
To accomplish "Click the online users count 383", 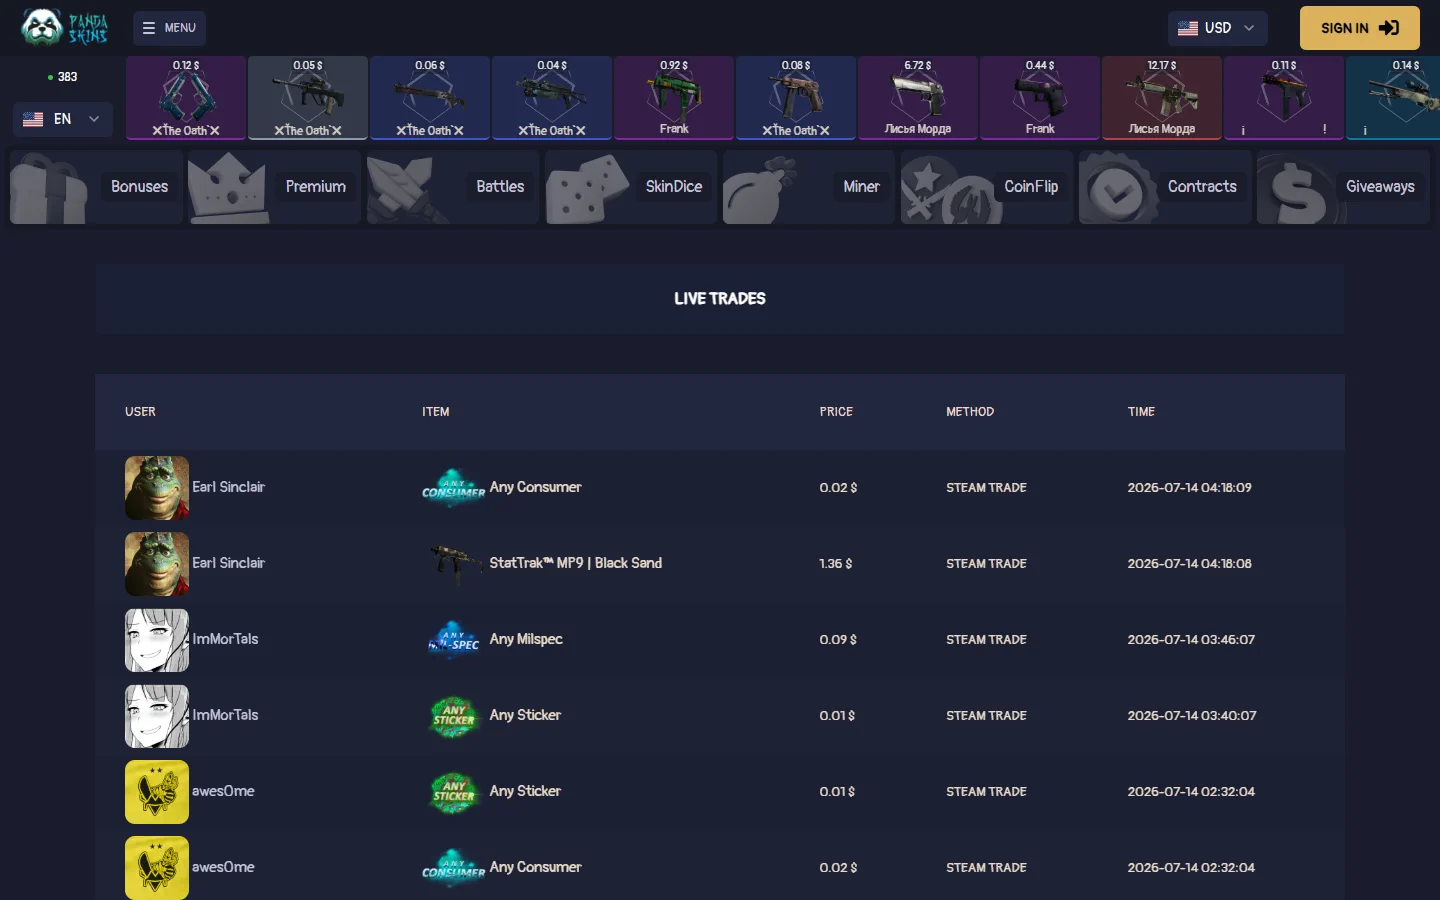I will point(62,77).
